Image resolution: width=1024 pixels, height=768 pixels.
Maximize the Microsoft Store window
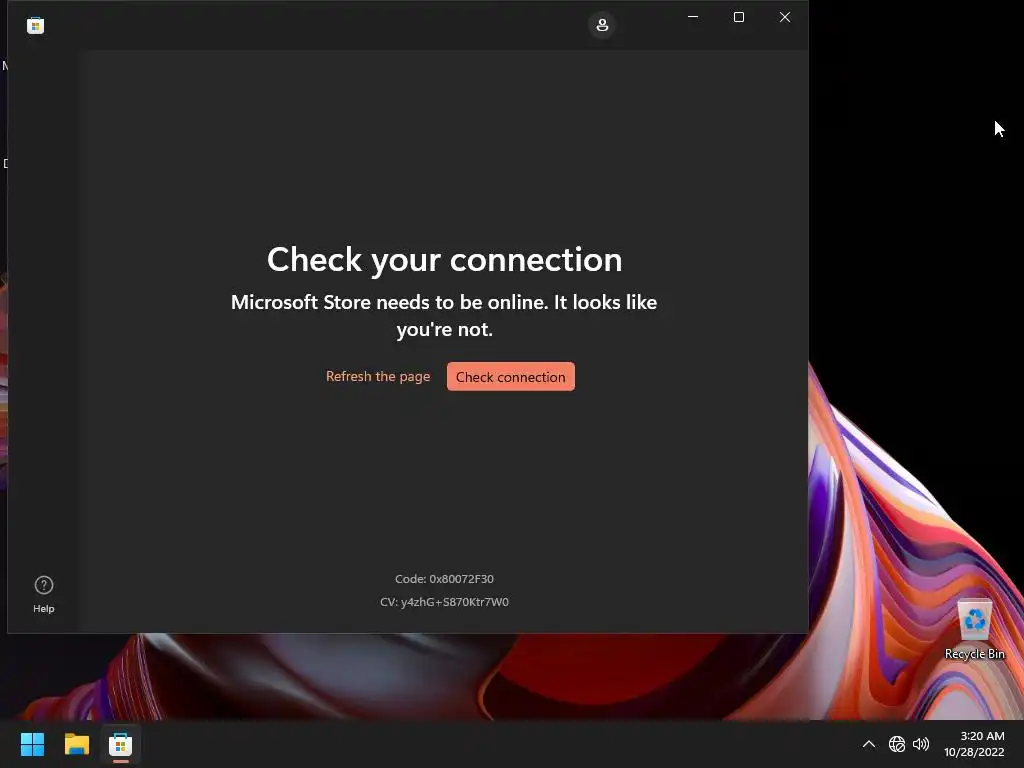click(x=739, y=17)
